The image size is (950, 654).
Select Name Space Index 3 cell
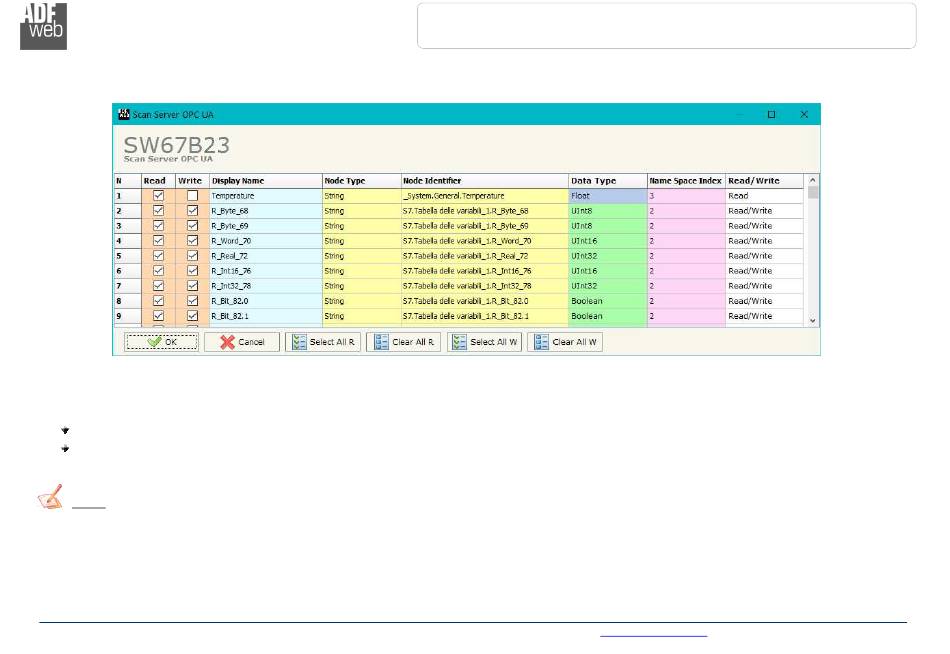[x=686, y=196]
